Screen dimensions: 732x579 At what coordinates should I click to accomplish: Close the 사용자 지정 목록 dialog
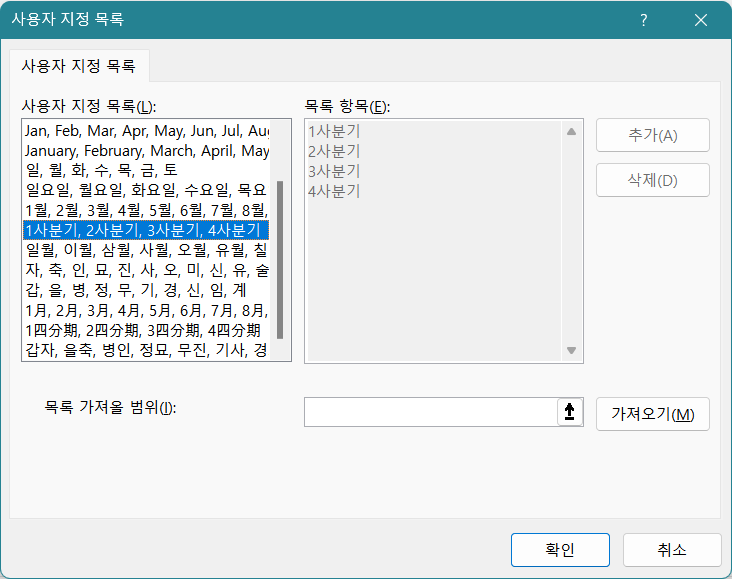(701, 20)
